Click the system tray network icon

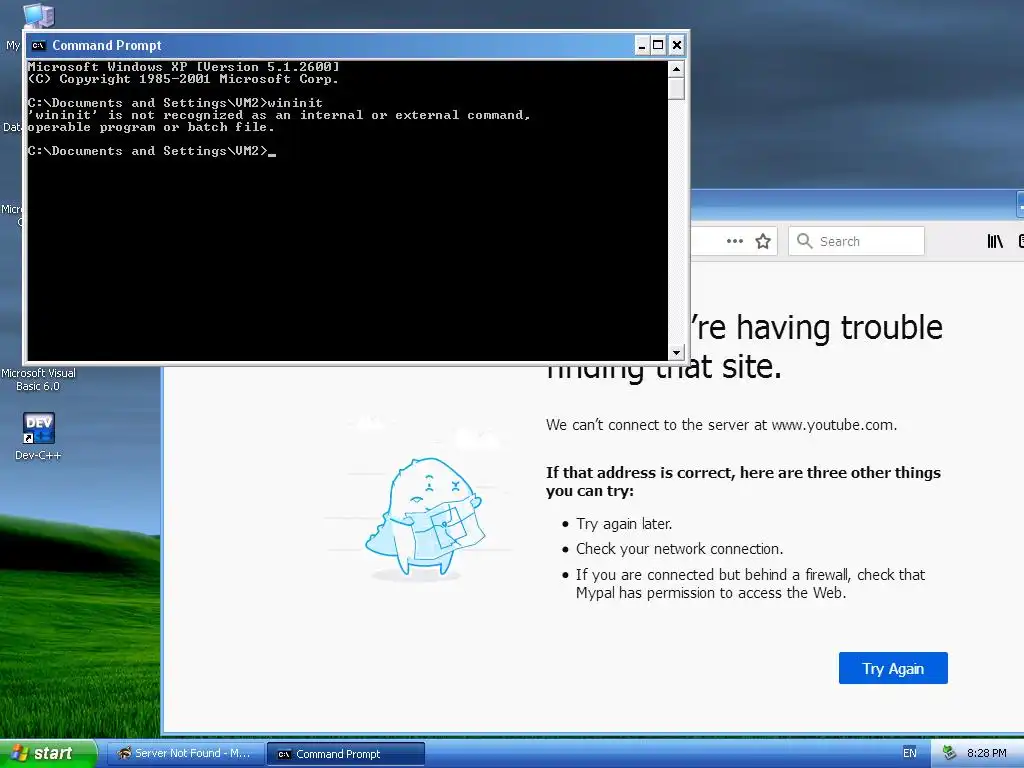(x=949, y=753)
